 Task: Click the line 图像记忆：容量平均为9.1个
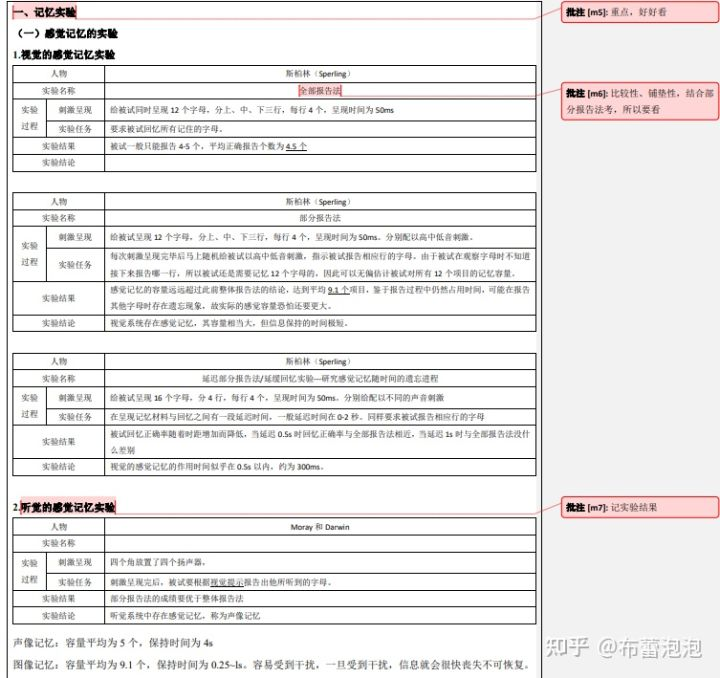[x=271, y=665]
